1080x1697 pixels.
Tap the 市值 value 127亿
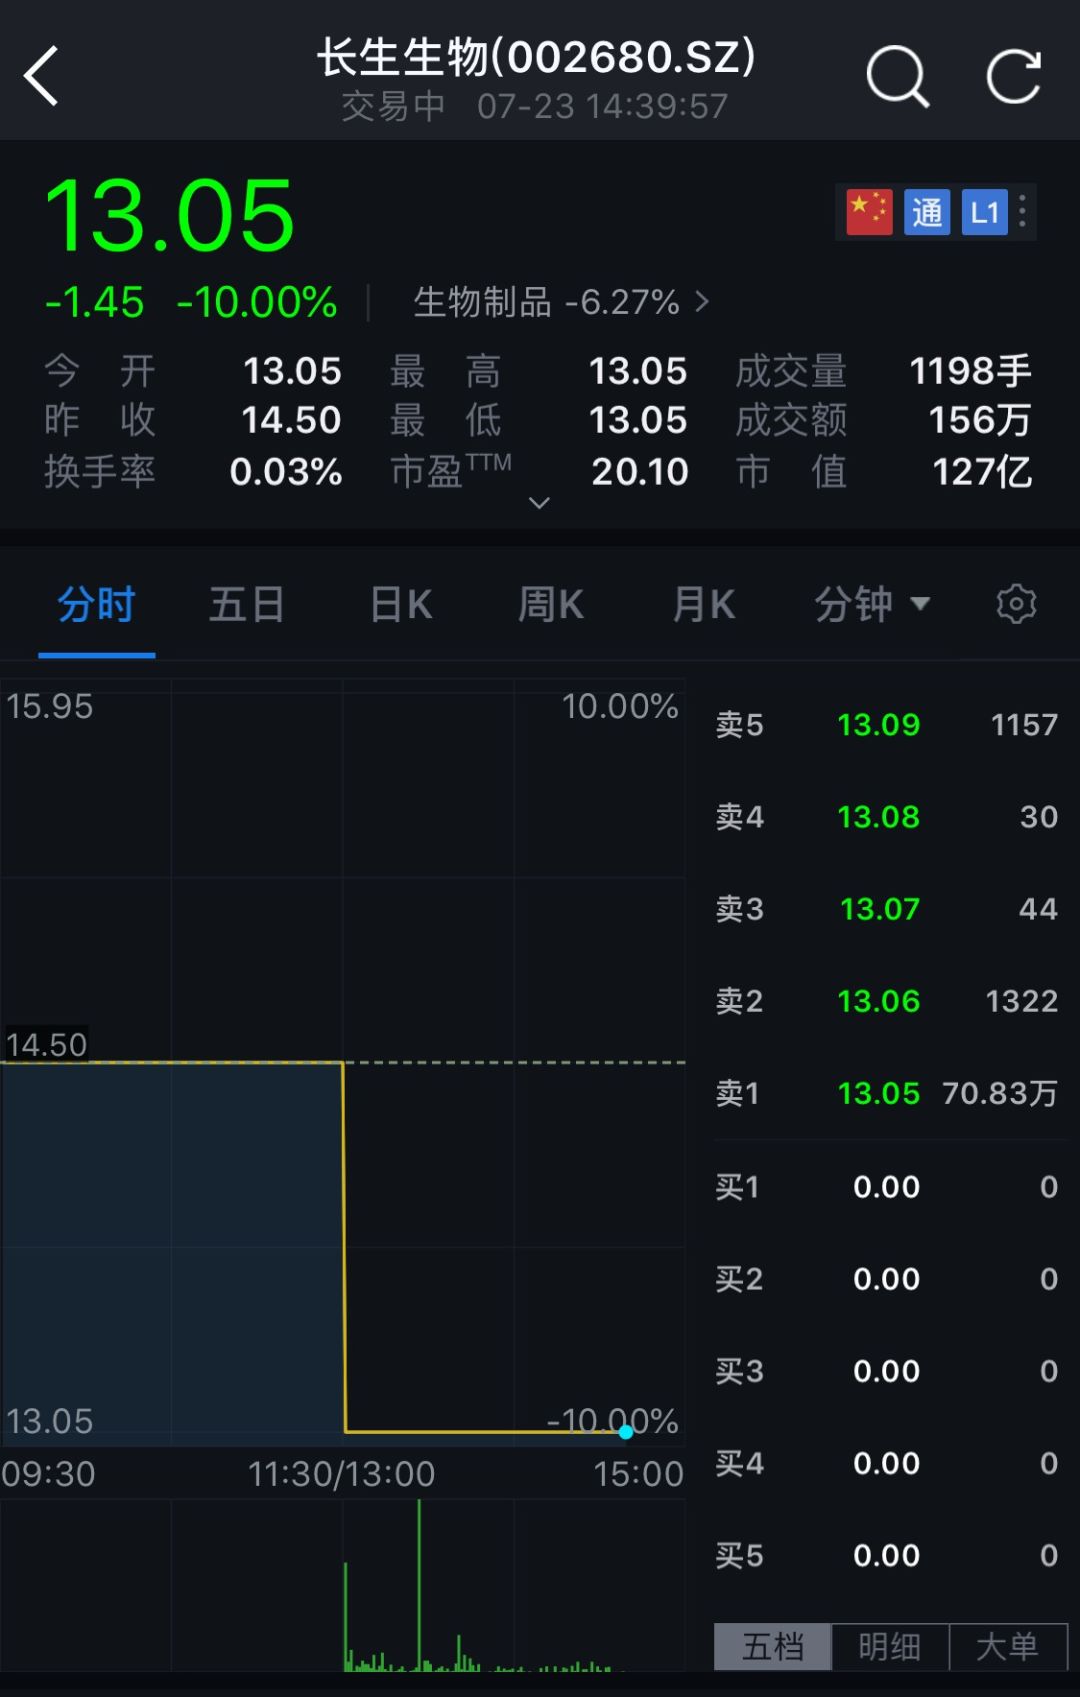tap(982, 471)
